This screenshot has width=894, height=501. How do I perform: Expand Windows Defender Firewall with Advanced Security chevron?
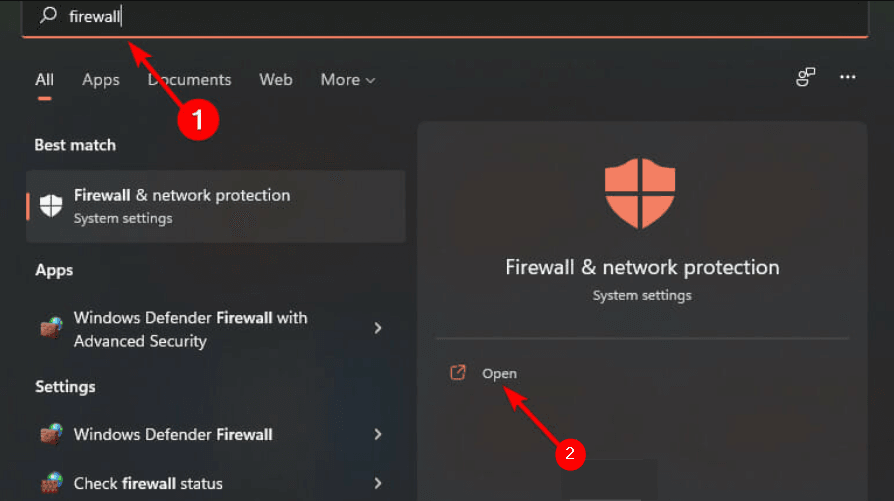point(378,328)
